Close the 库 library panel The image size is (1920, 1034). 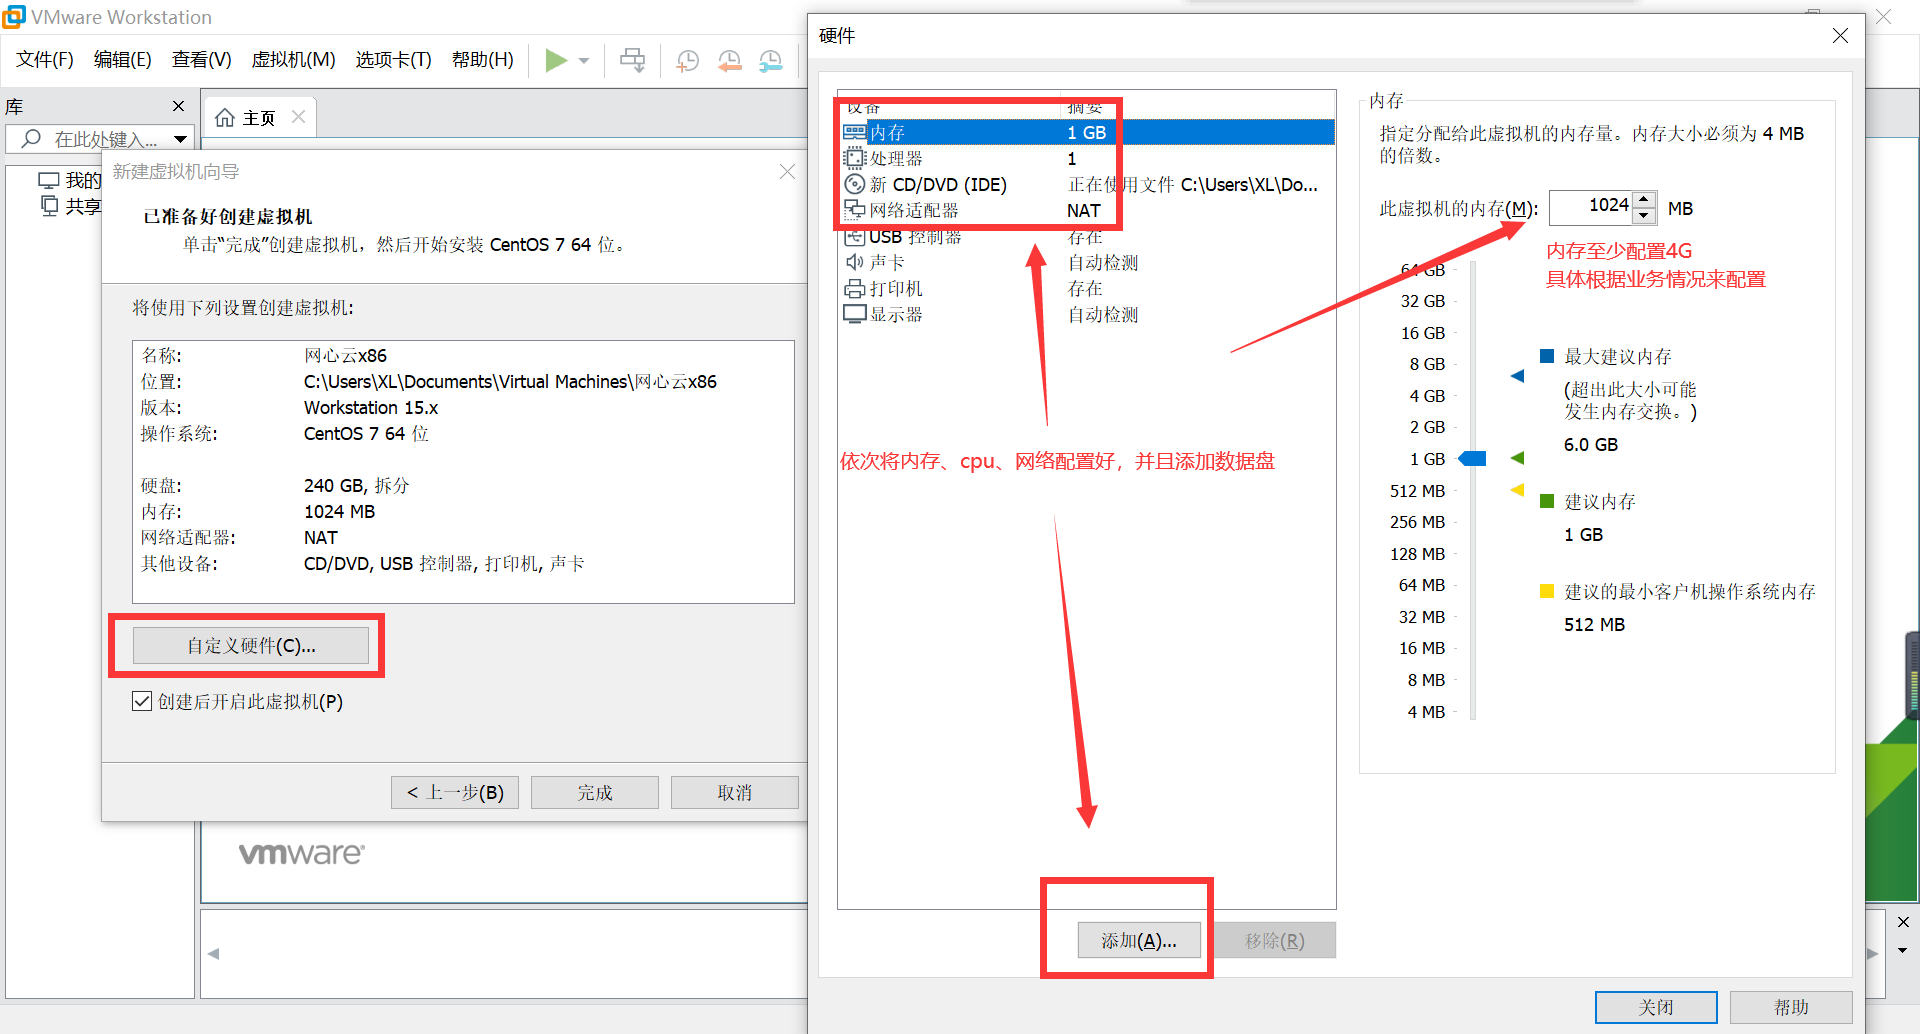tap(178, 106)
